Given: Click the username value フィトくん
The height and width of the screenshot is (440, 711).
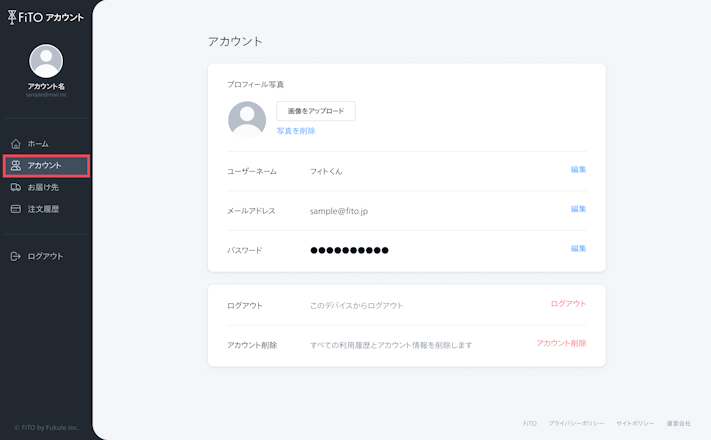Looking at the screenshot, I should 326,171.
